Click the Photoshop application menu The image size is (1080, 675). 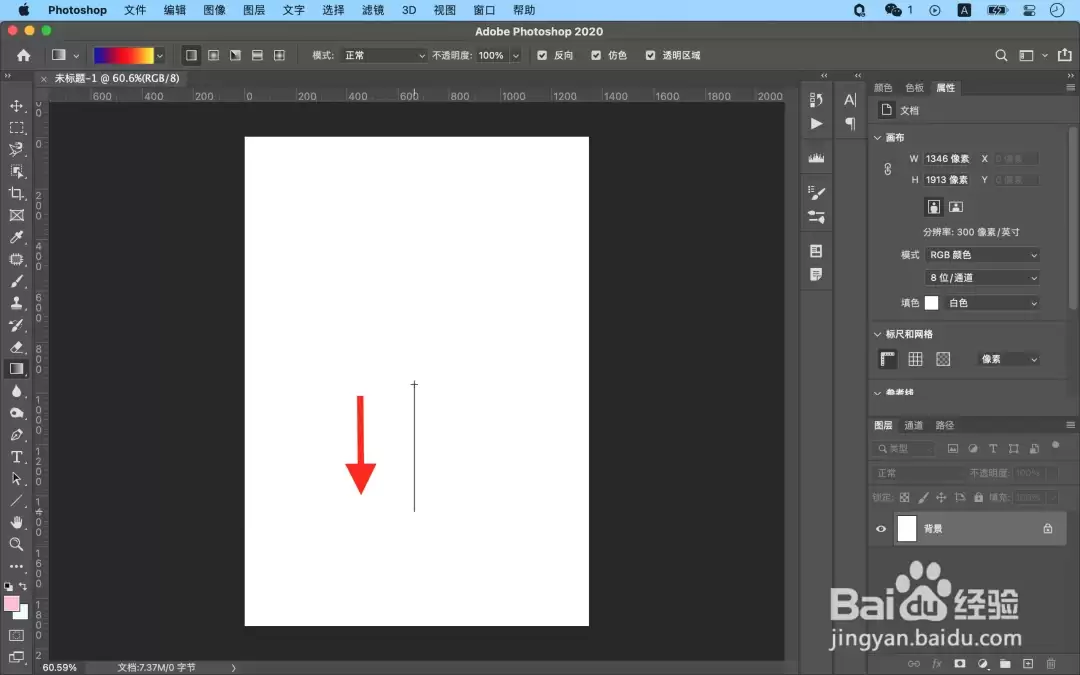click(77, 10)
